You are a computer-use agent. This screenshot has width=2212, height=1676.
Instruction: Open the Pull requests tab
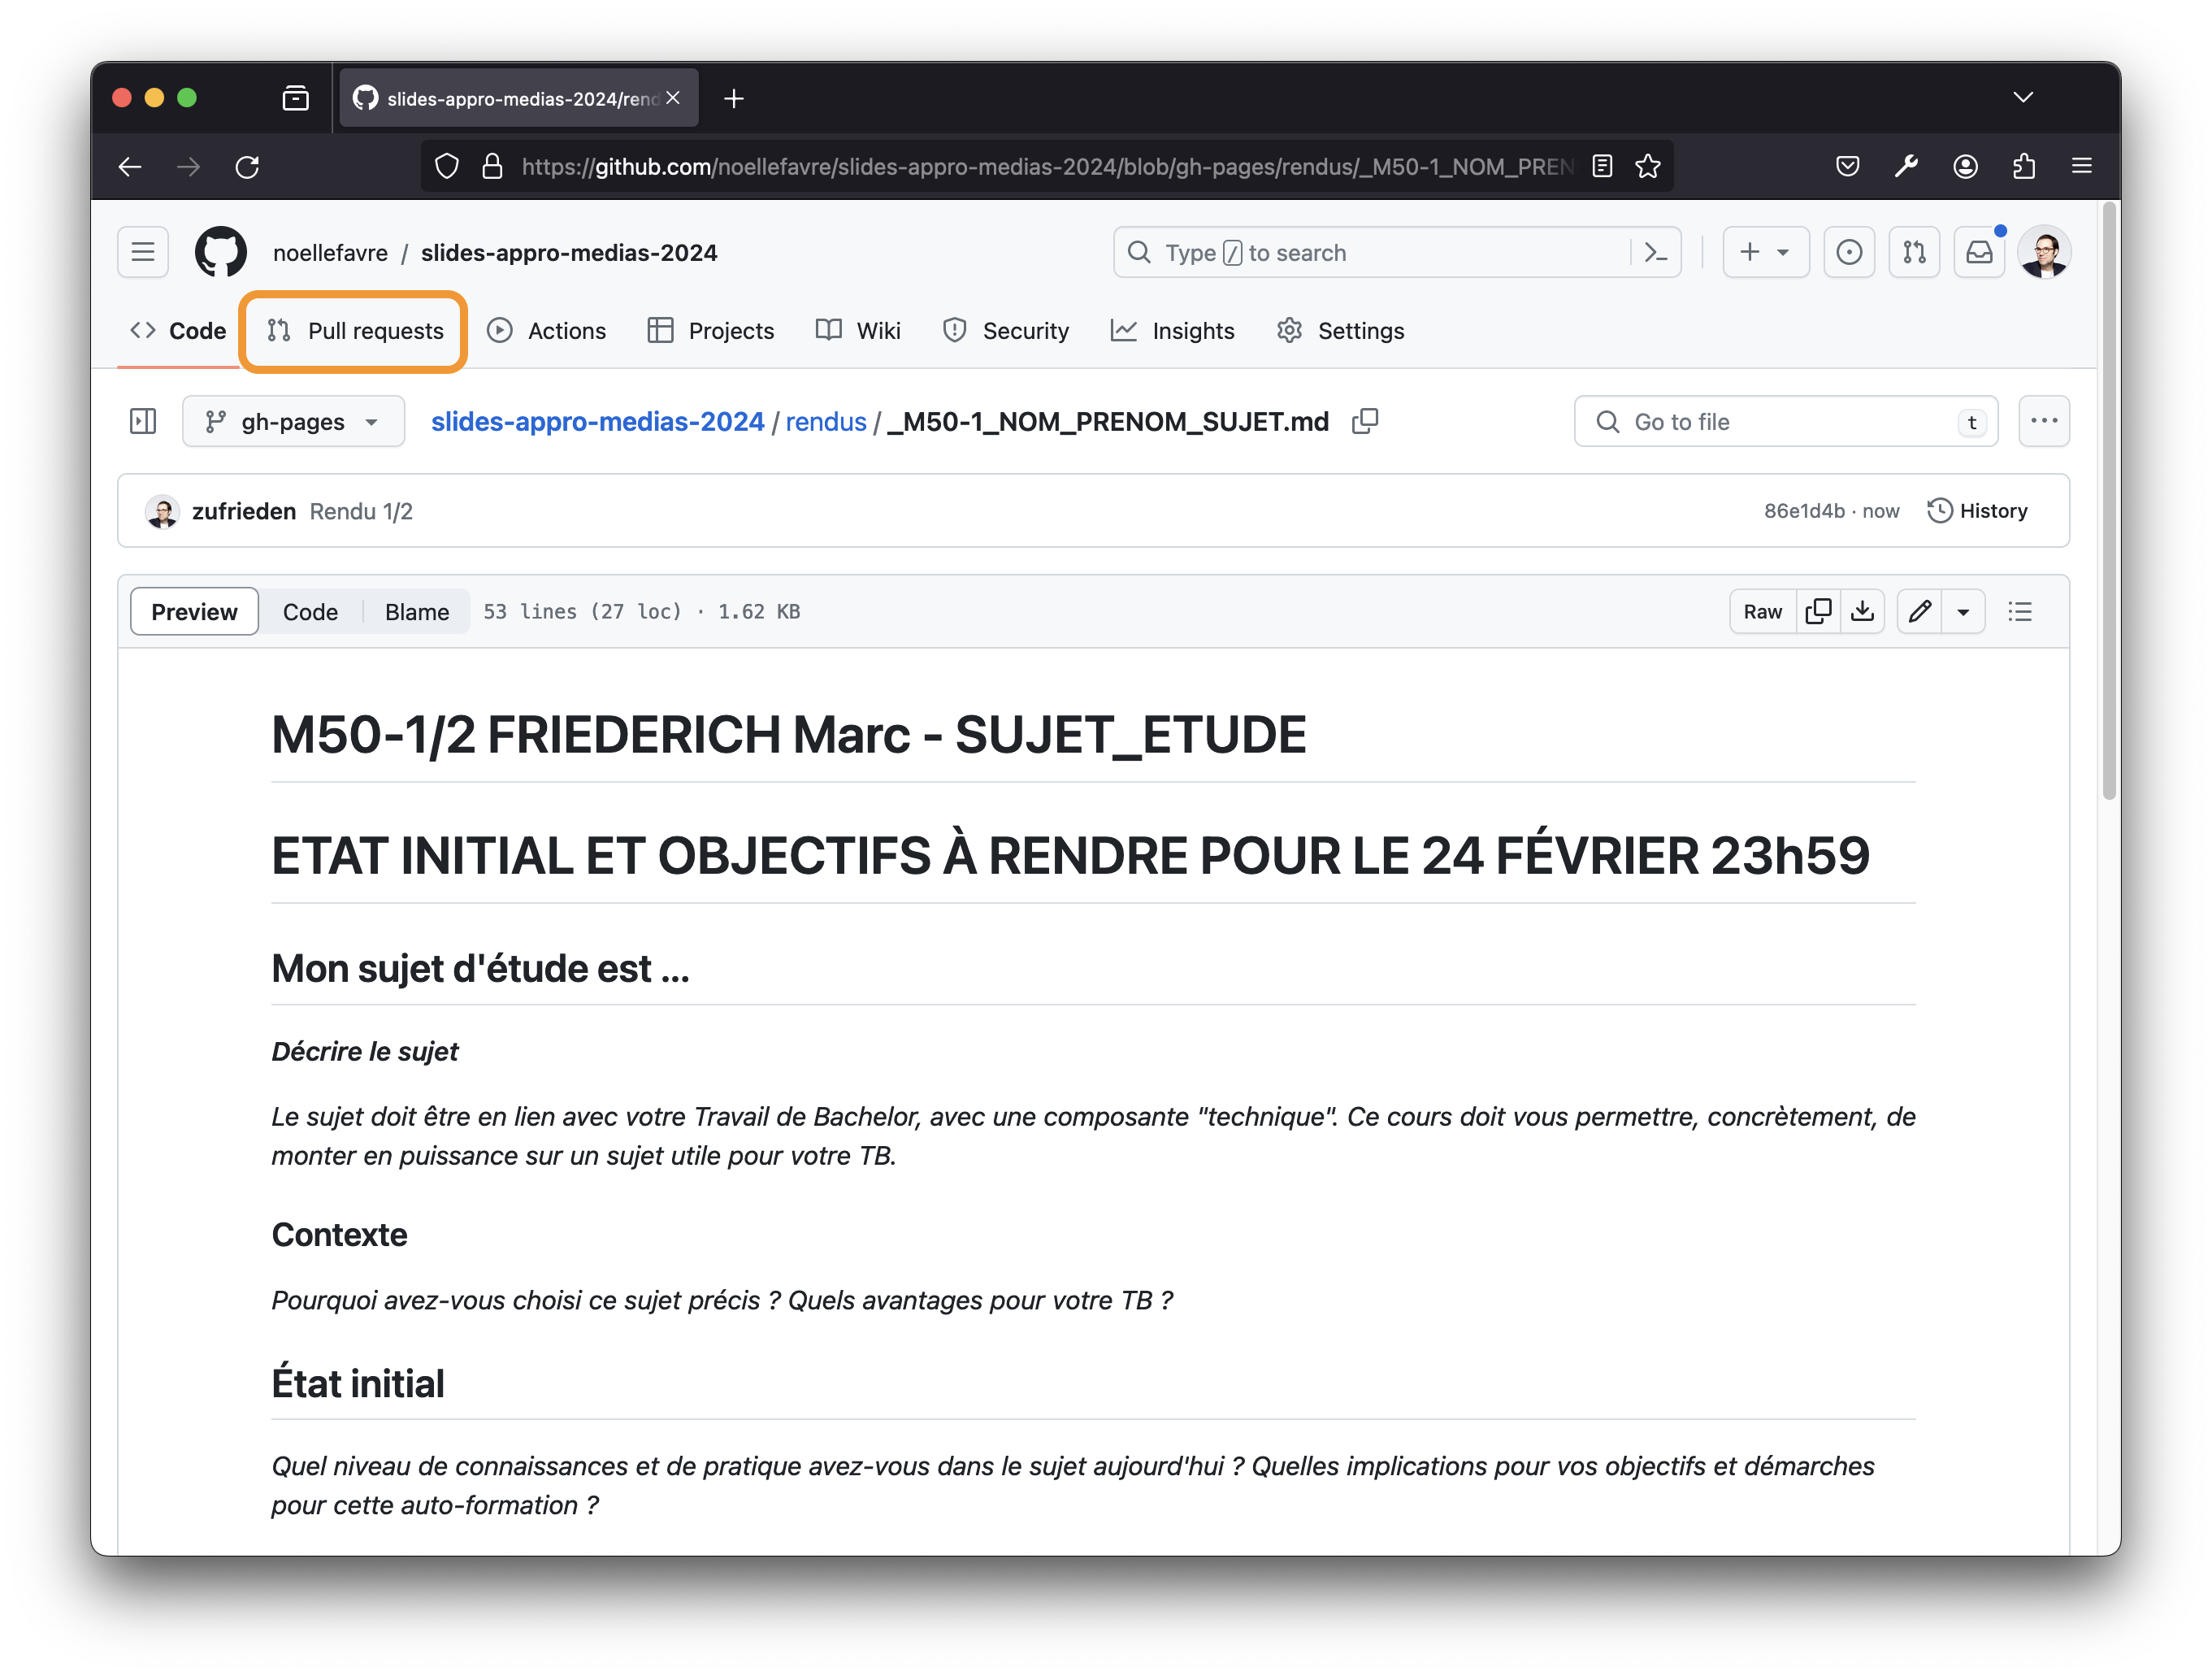[x=354, y=331]
